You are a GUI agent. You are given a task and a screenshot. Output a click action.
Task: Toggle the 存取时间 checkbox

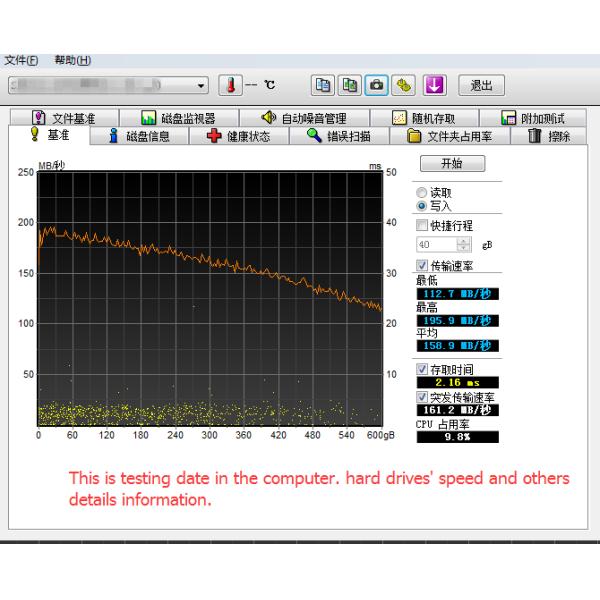pyautogui.click(x=422, y=369)
